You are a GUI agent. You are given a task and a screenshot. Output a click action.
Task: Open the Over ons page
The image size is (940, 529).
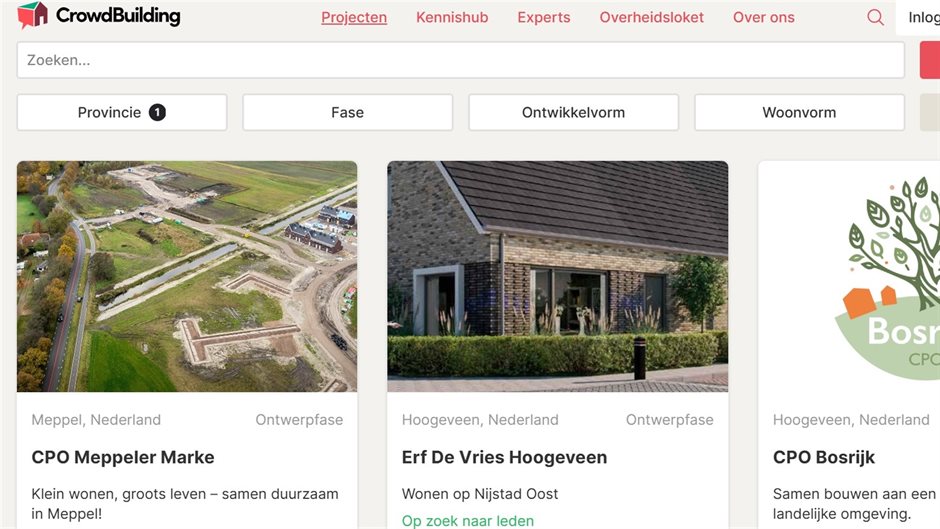[x=764, y=17]
